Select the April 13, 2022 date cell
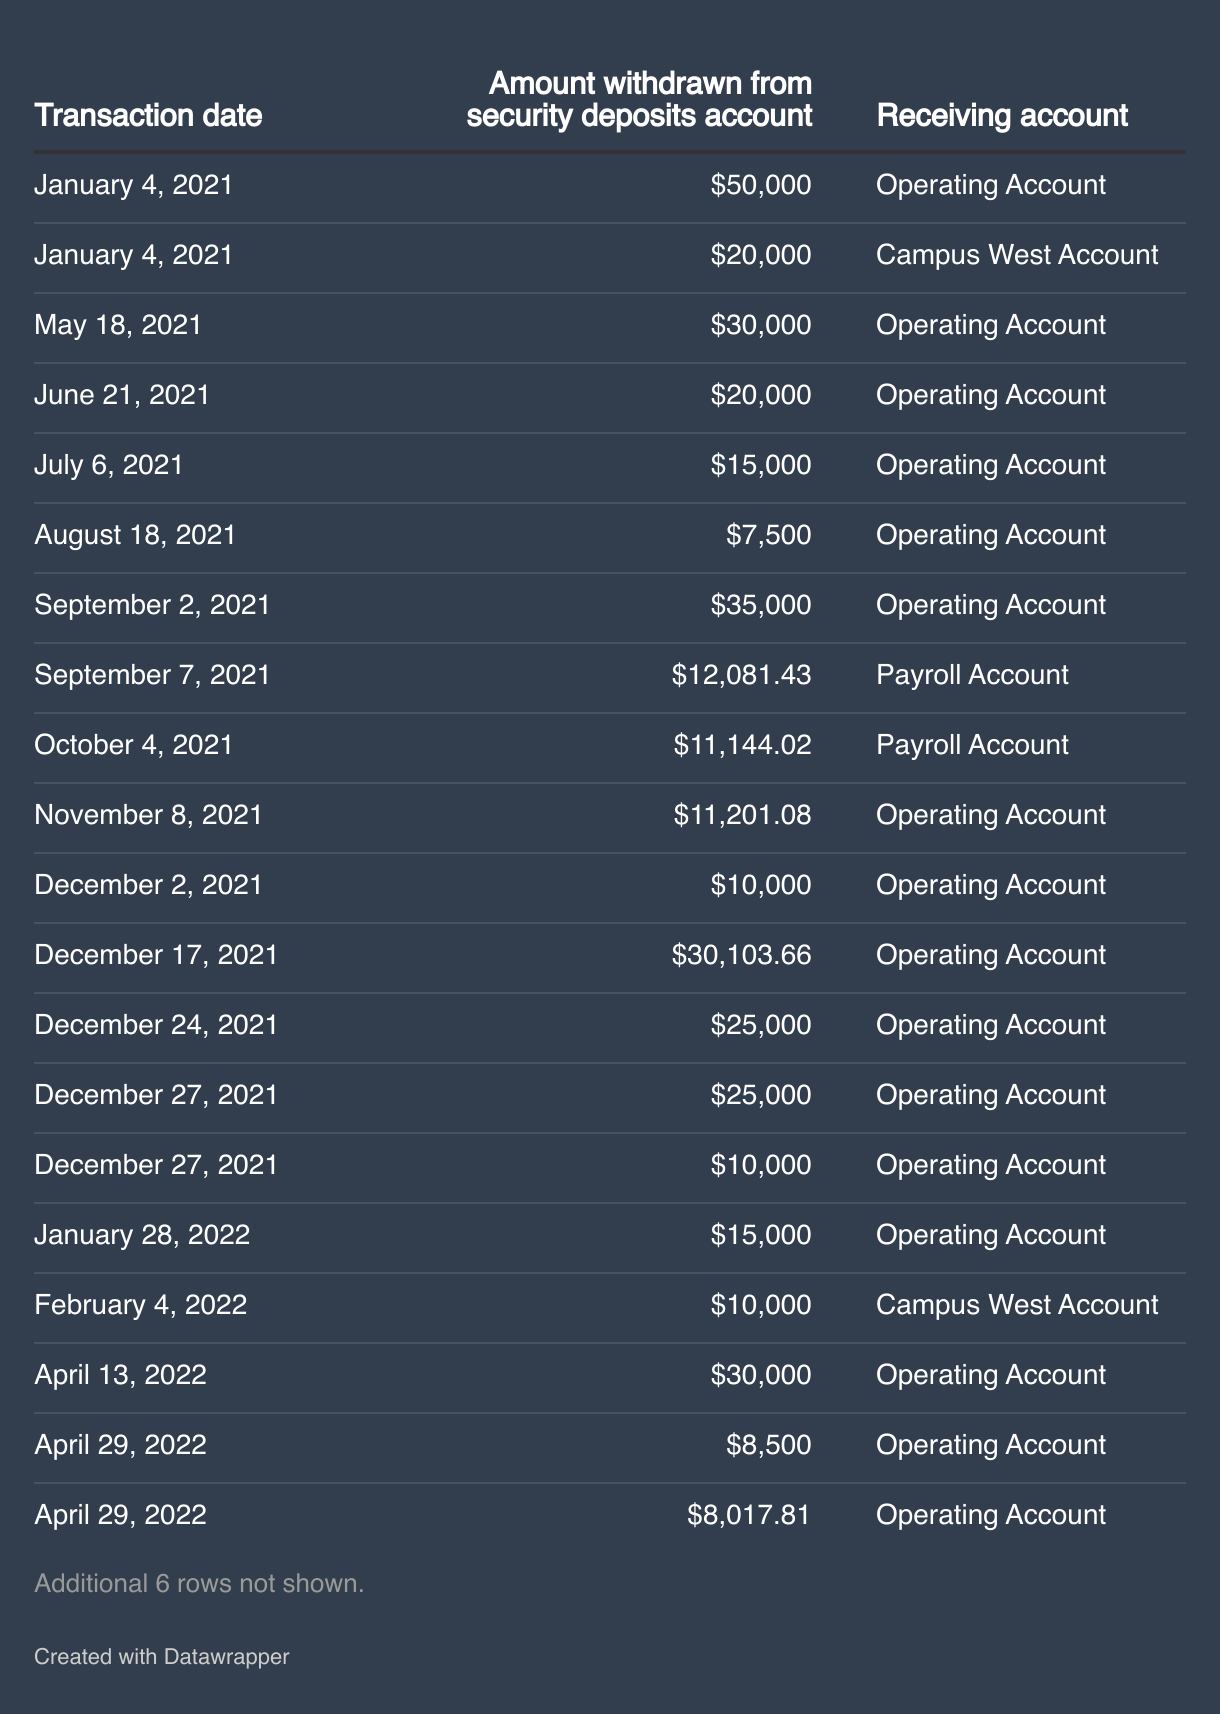Viewport: 1220px width, 1714px height. 120,1375
